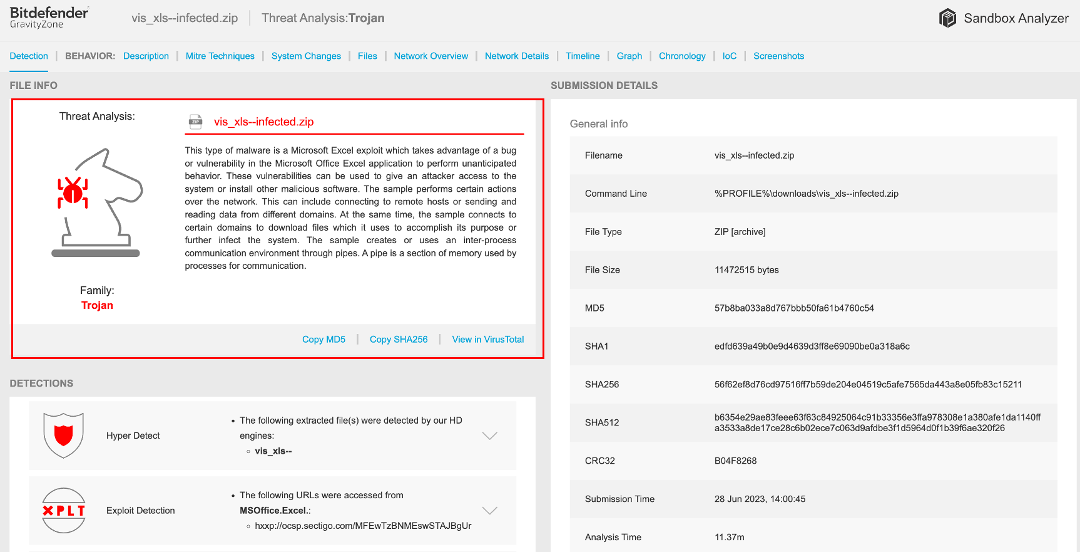Viewport: 1080px width, 552px height.
Task: Click the Bitdefender GravityZone logo
Action: pyautogui.click(x=49, y=17)
